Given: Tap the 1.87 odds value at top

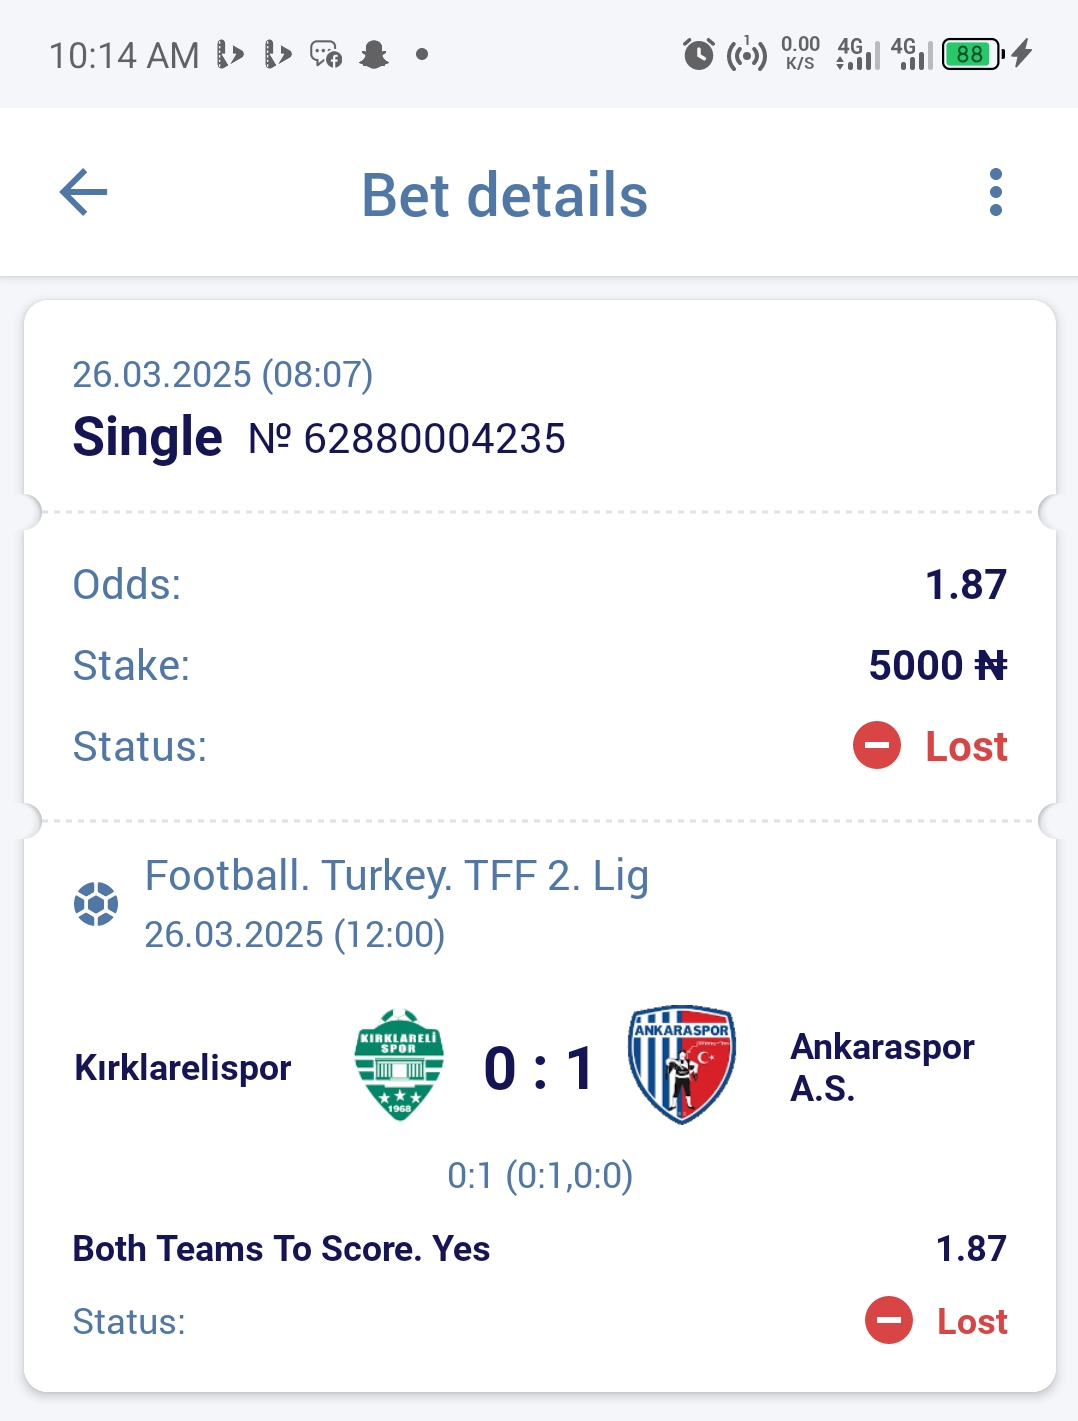Looking at the screenshot, I should [x=966, y=585].
